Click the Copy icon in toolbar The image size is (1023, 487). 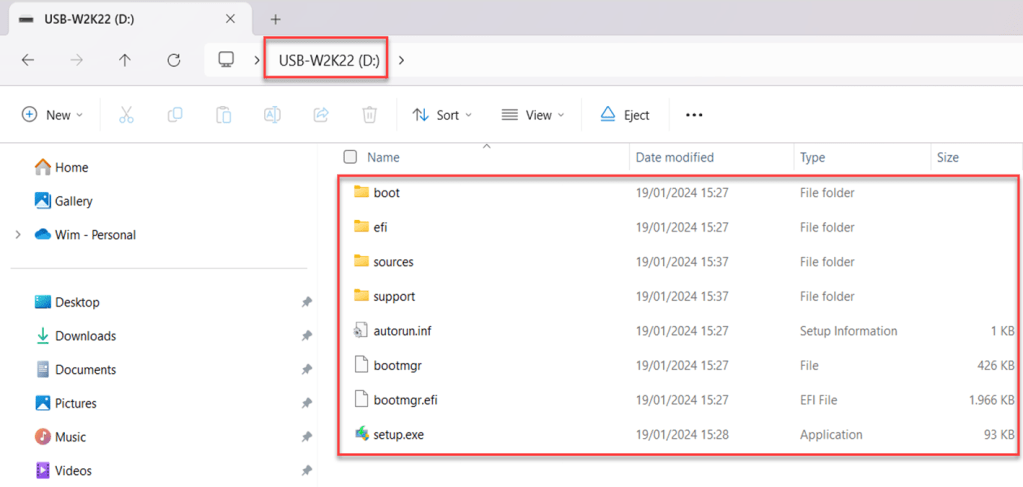(x=175, y=115)
